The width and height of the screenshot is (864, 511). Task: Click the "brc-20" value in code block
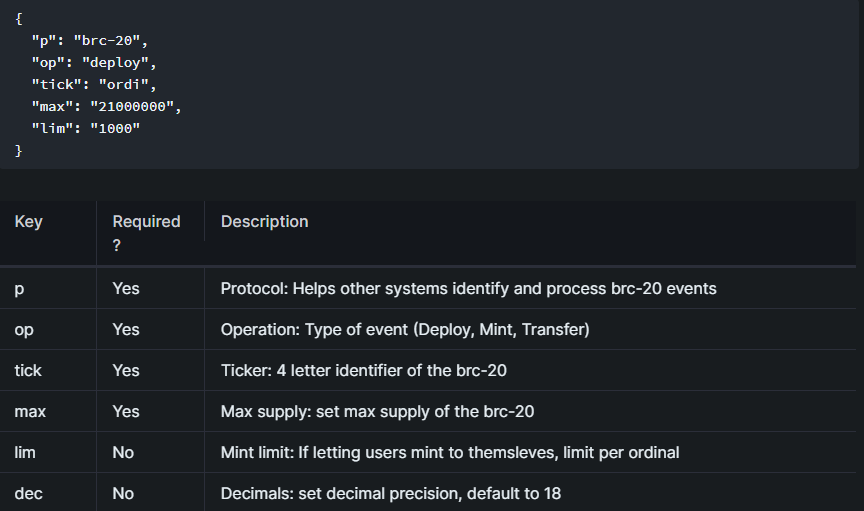click(x=110, y=40)
